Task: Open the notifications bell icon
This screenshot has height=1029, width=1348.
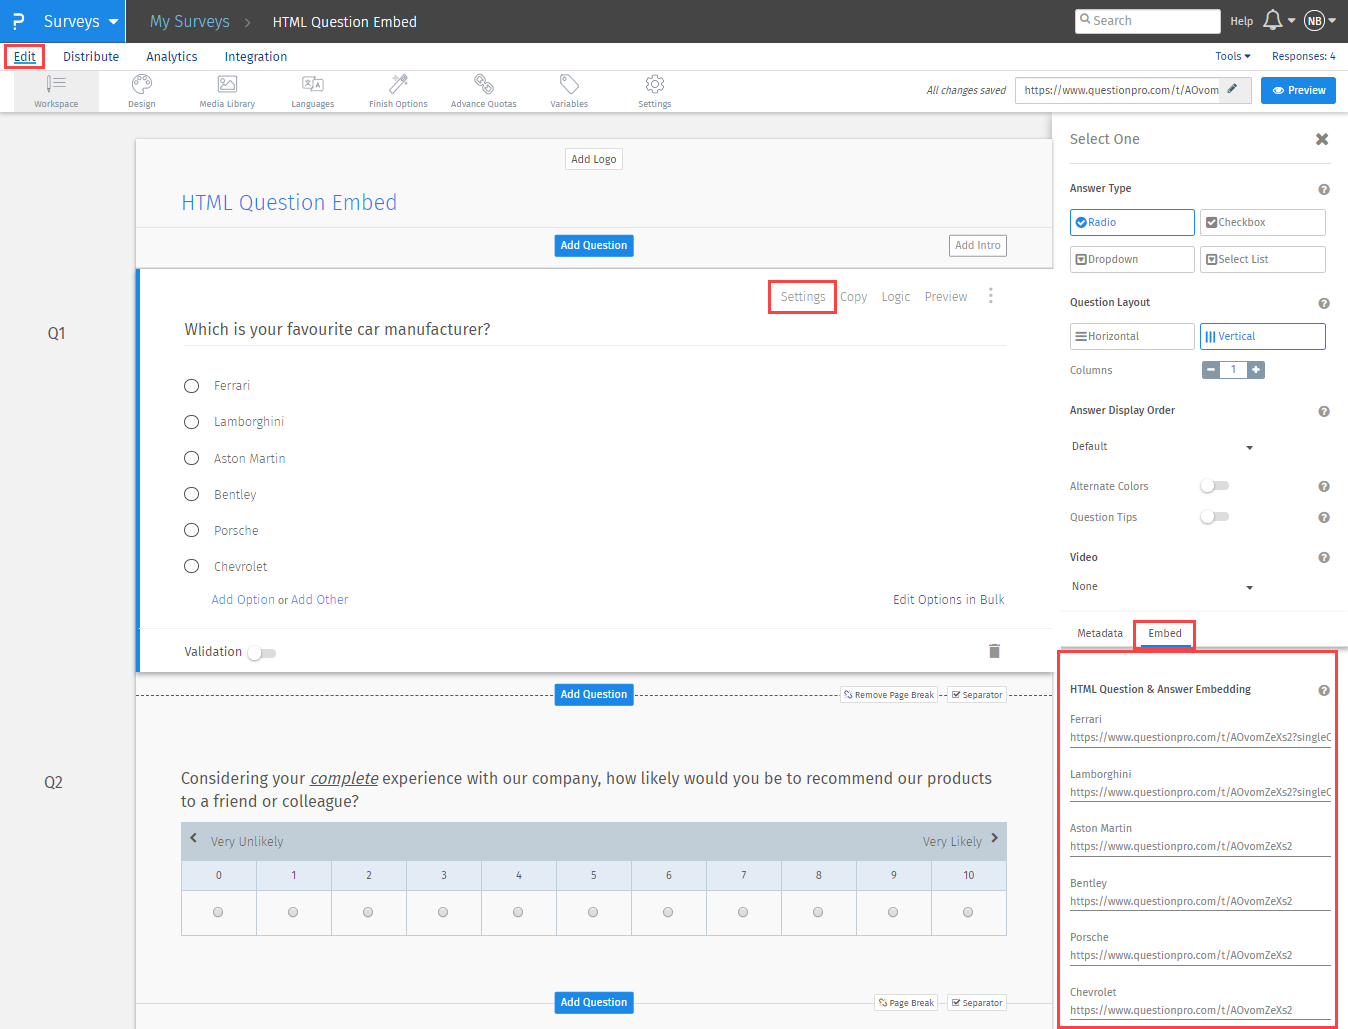Action: [x=1273, y=20]
